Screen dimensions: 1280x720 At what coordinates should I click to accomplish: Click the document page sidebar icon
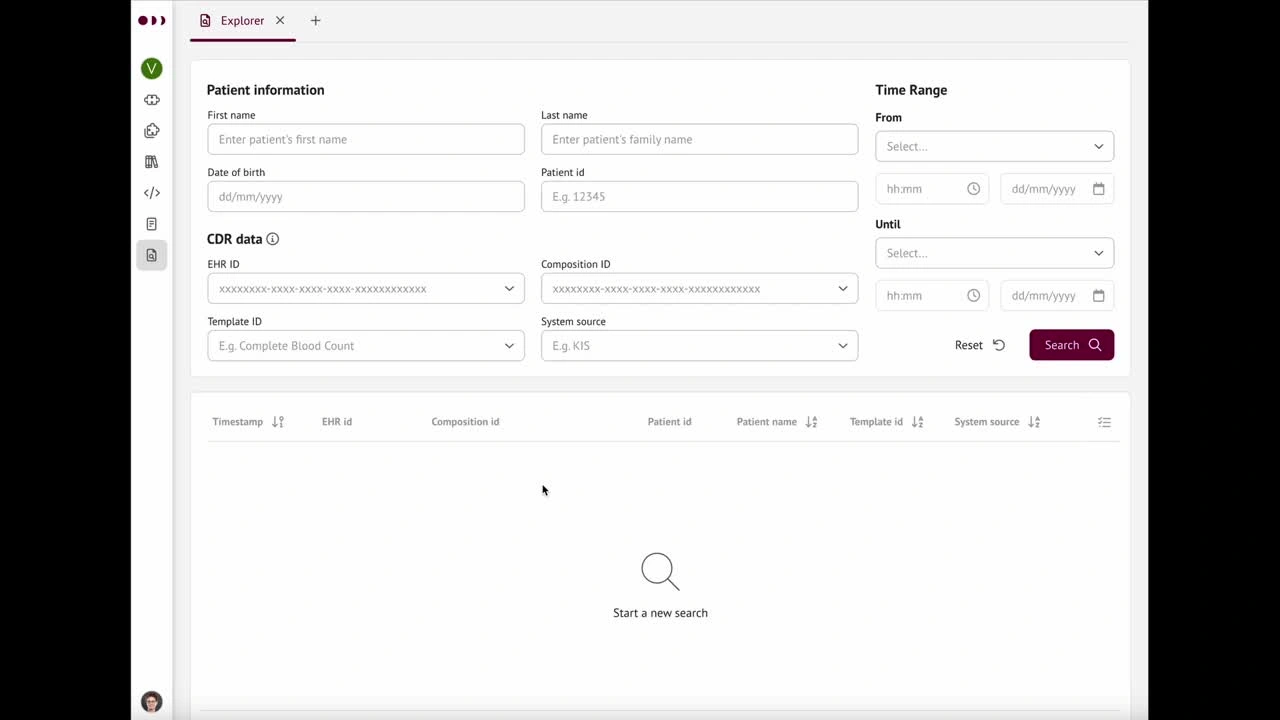(x=152, y=224)
